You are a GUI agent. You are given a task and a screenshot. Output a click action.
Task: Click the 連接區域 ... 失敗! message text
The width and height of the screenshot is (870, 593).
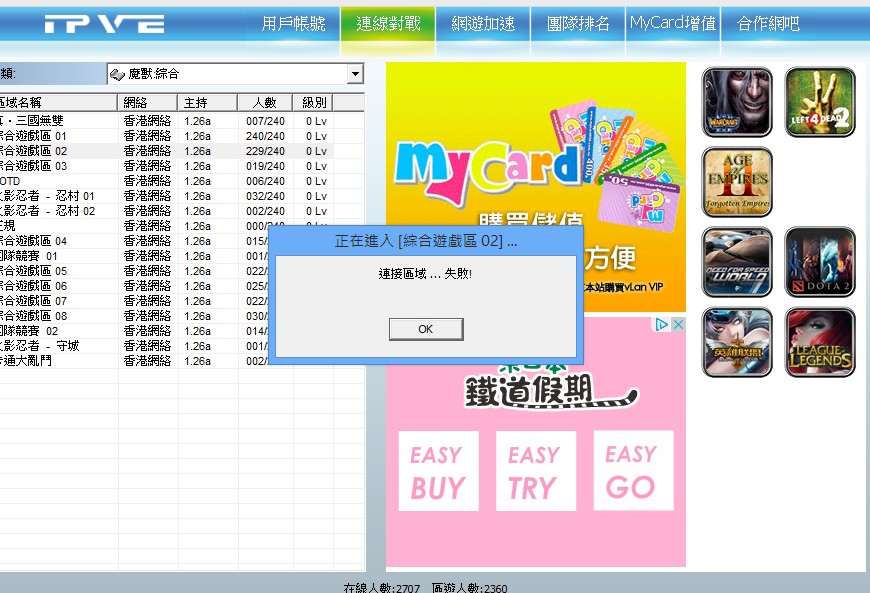(425, 273)
